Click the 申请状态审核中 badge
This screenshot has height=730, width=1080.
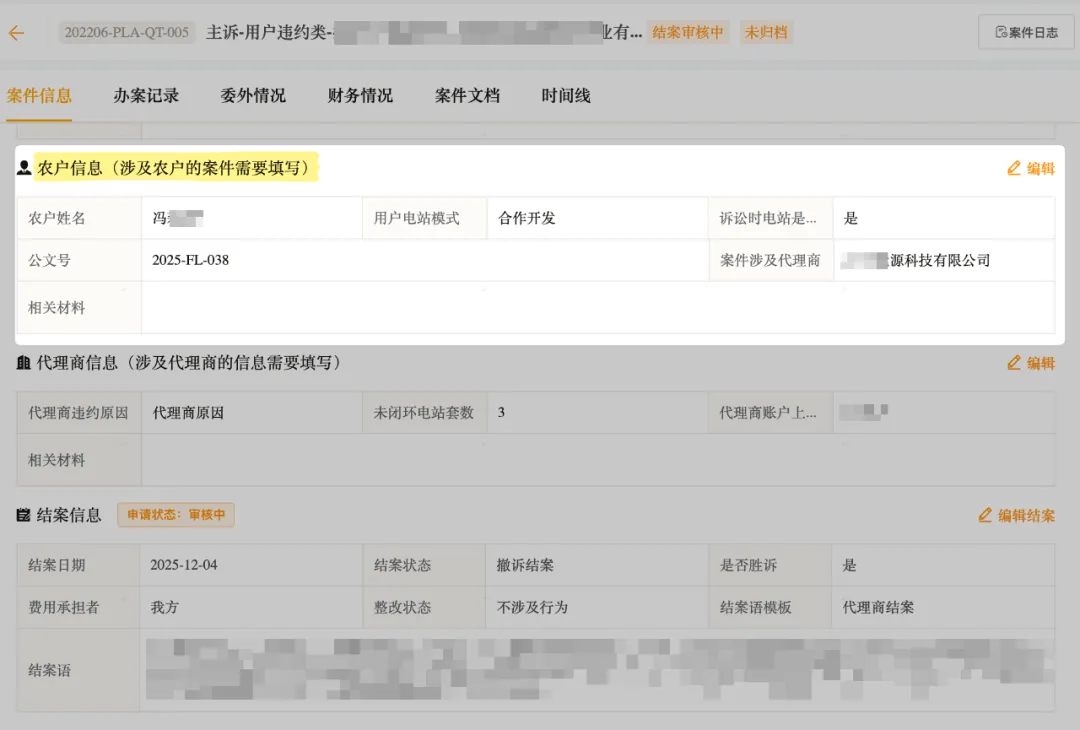click(x=175, y=515)
